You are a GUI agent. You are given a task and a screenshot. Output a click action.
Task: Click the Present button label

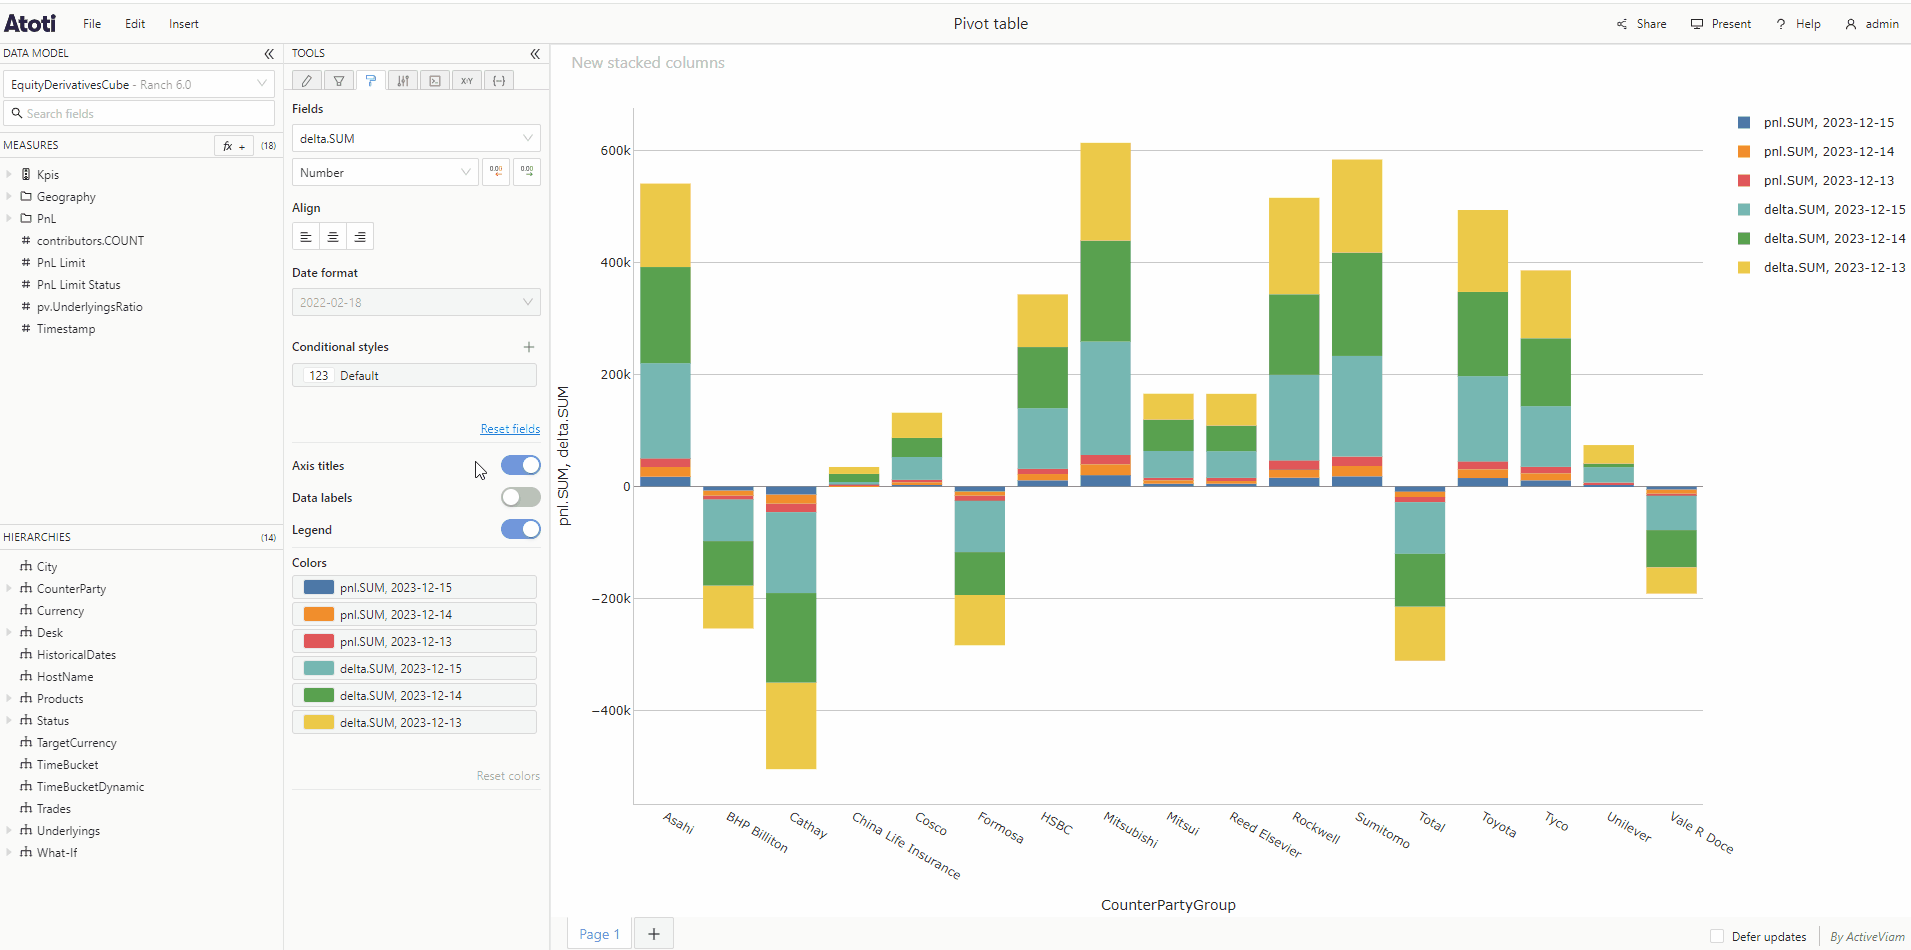point(1731,24)
